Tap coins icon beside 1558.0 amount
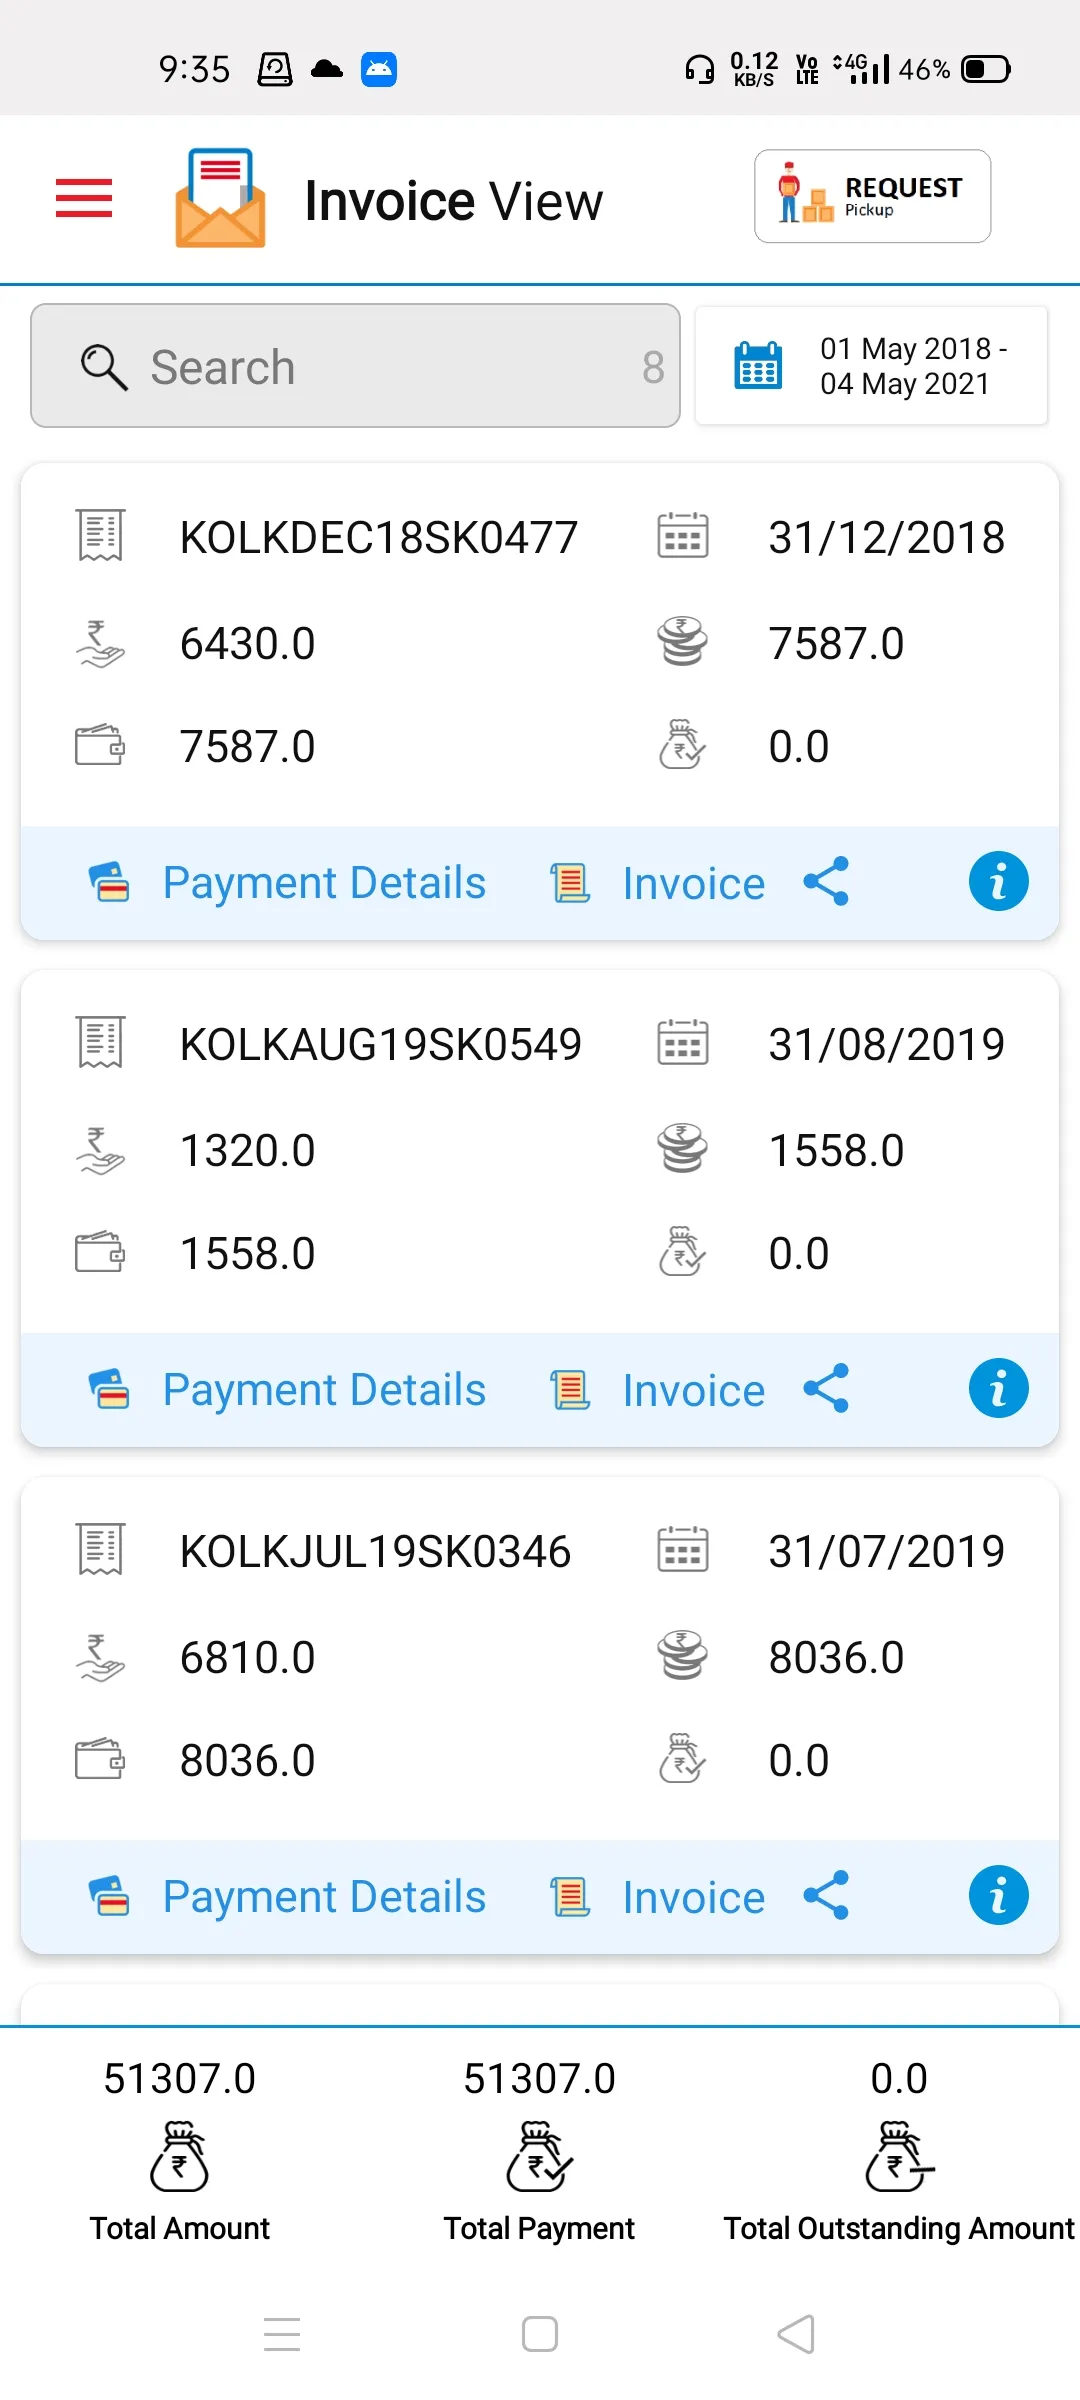The height and width of the screenshot is (2400, 1080). (683, 1148)
